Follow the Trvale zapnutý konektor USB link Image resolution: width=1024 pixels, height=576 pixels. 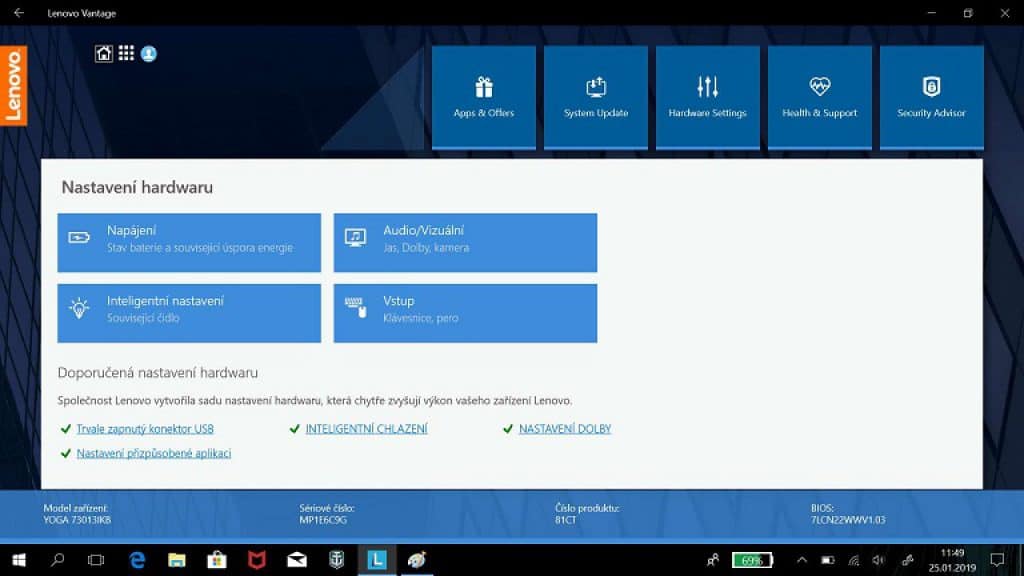(x=145, y=429)
